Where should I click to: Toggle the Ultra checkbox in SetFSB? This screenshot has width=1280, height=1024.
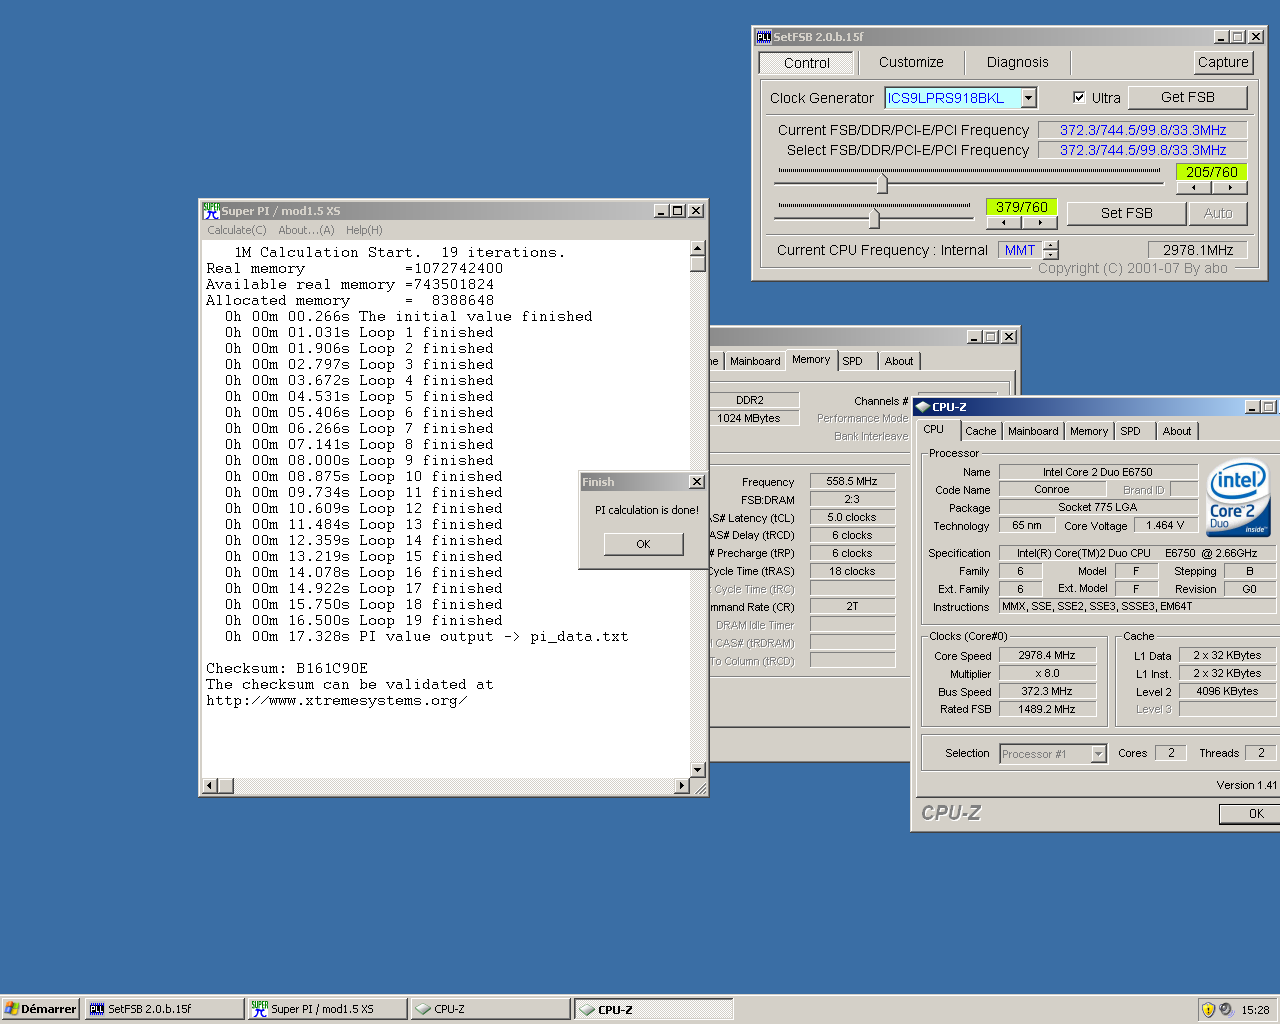pyautogui.click(x=1079, y=98)
